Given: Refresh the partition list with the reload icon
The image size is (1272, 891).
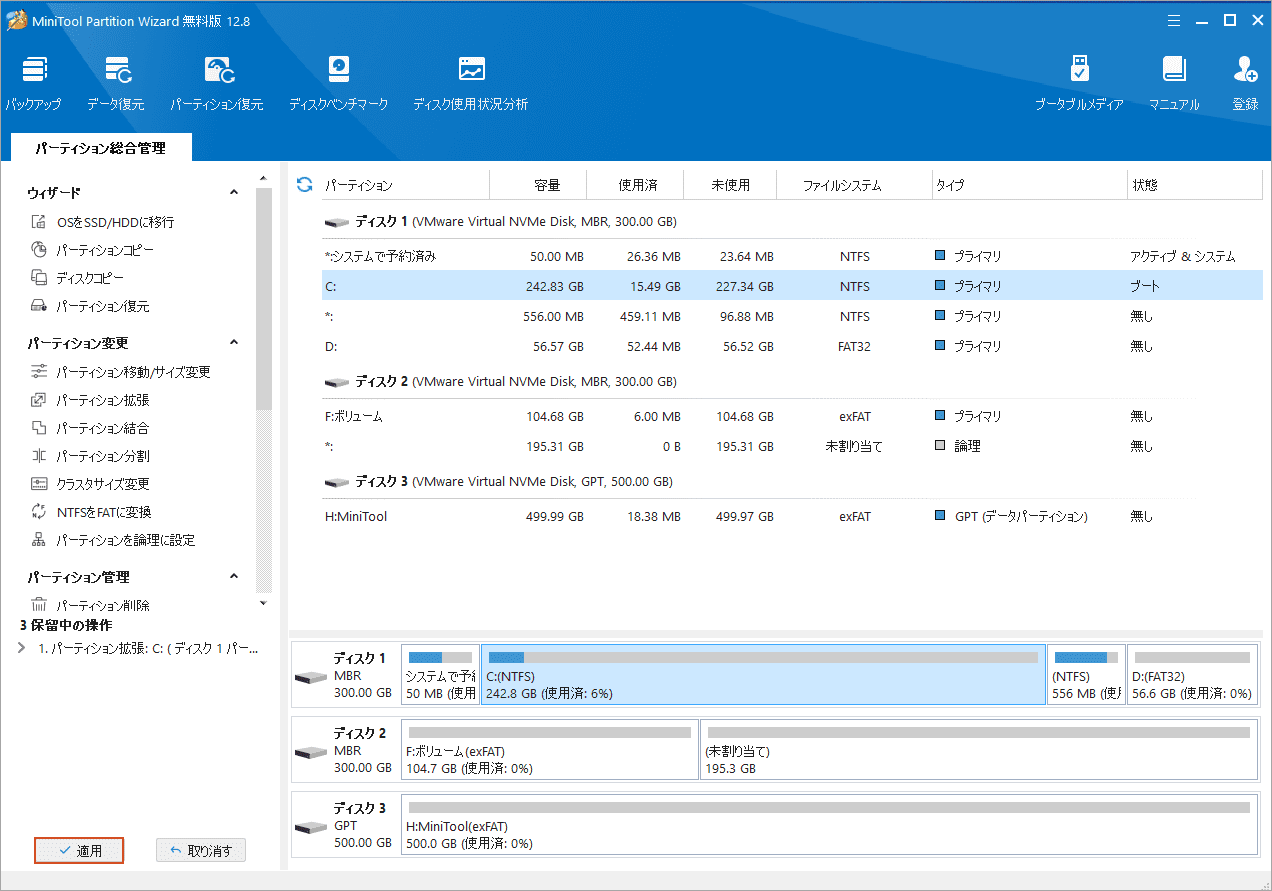Looking at the screenshot, I should click(305, 185).
